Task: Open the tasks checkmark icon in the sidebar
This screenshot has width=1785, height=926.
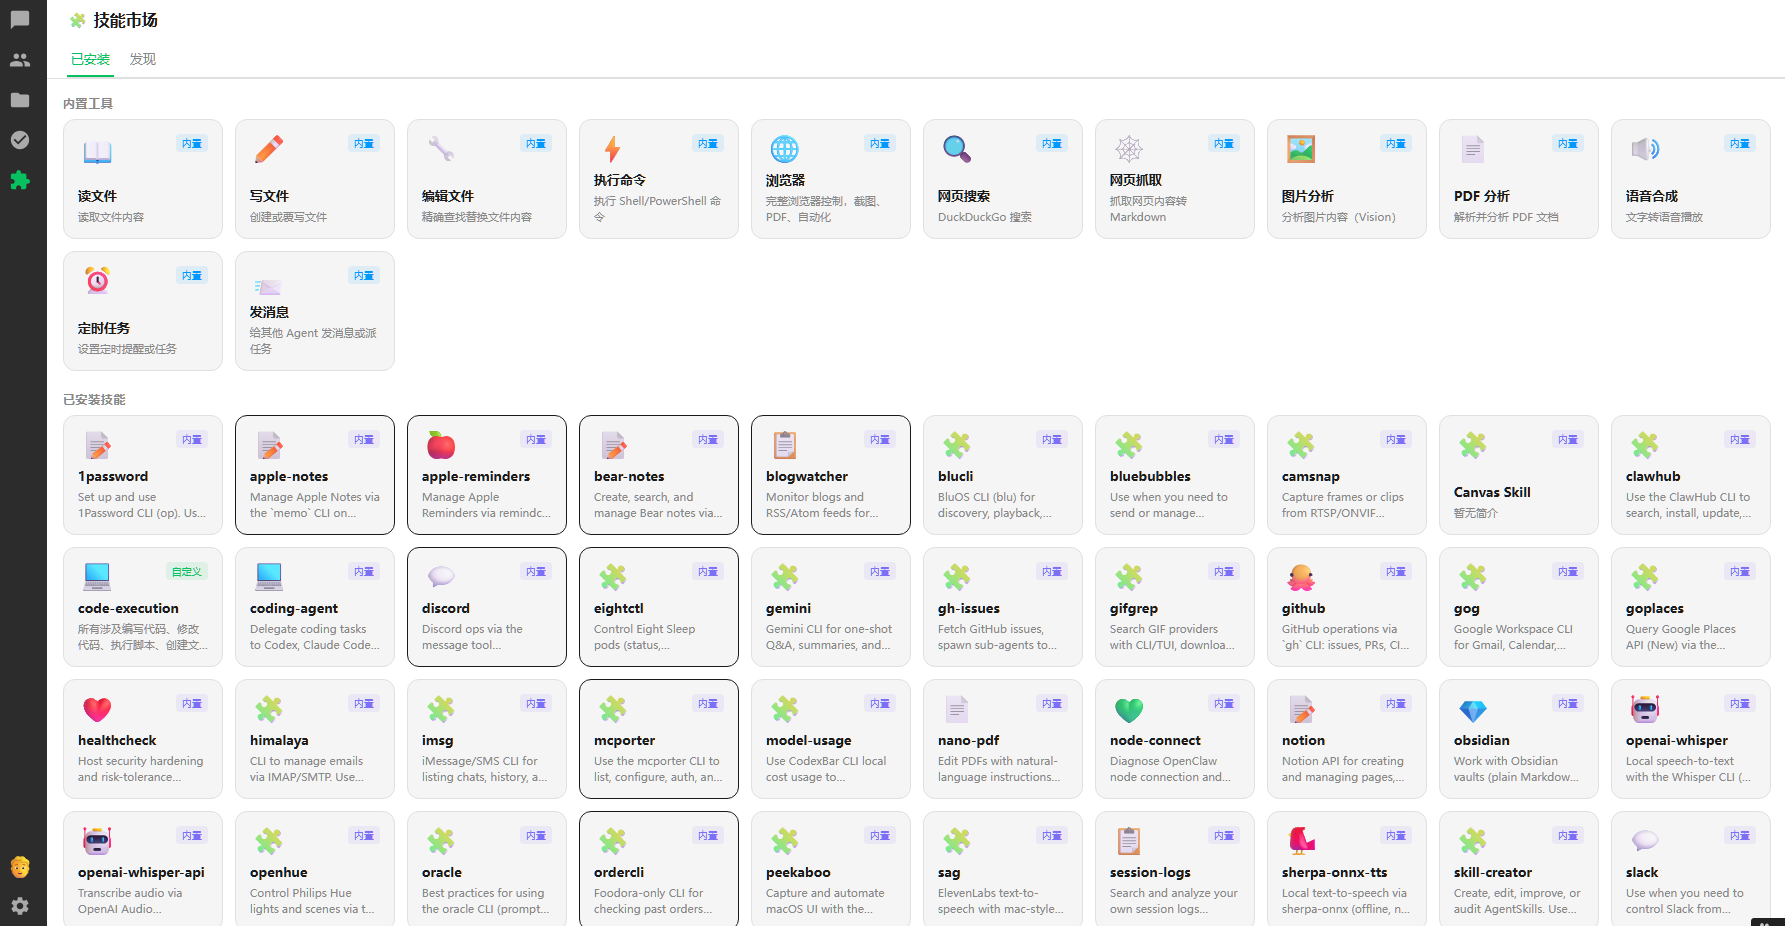Action: tap(20, 140)
